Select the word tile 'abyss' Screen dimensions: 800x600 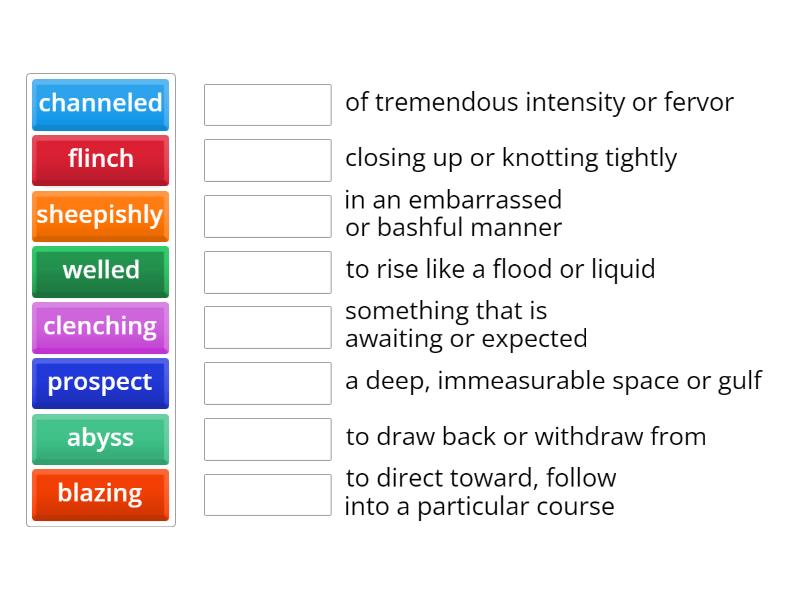100,439
